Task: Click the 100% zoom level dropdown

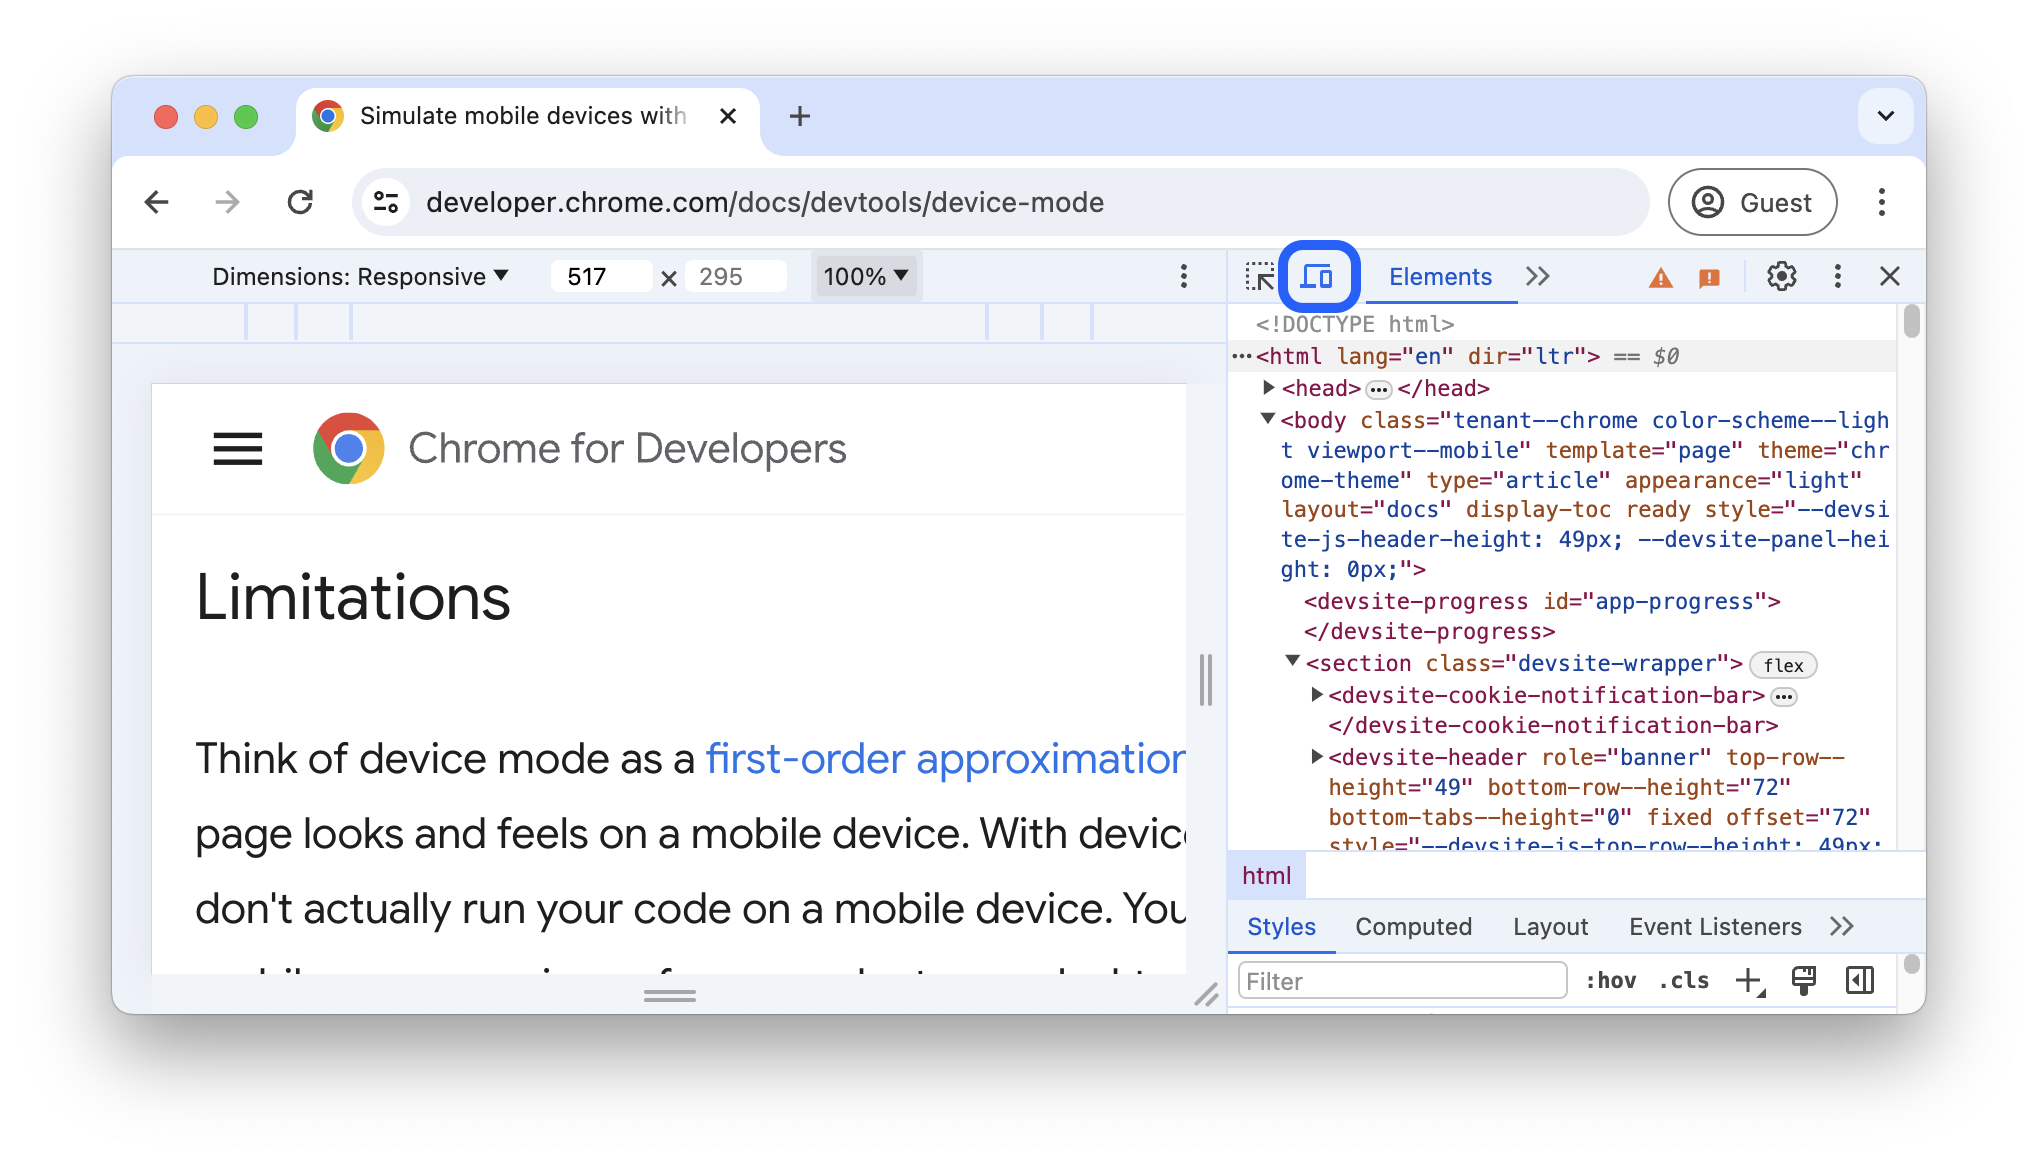Action: pyautogui.click(x=864, y=274)
